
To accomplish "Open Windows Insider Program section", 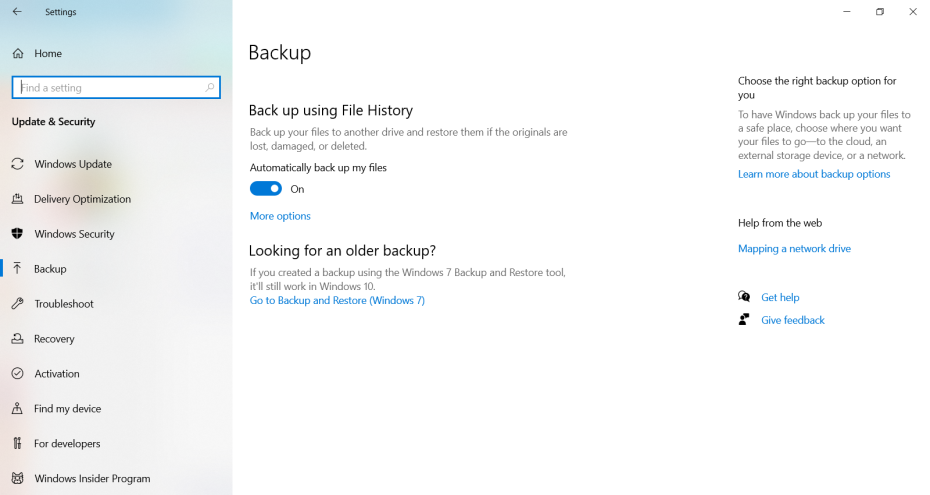I will 92,479.
